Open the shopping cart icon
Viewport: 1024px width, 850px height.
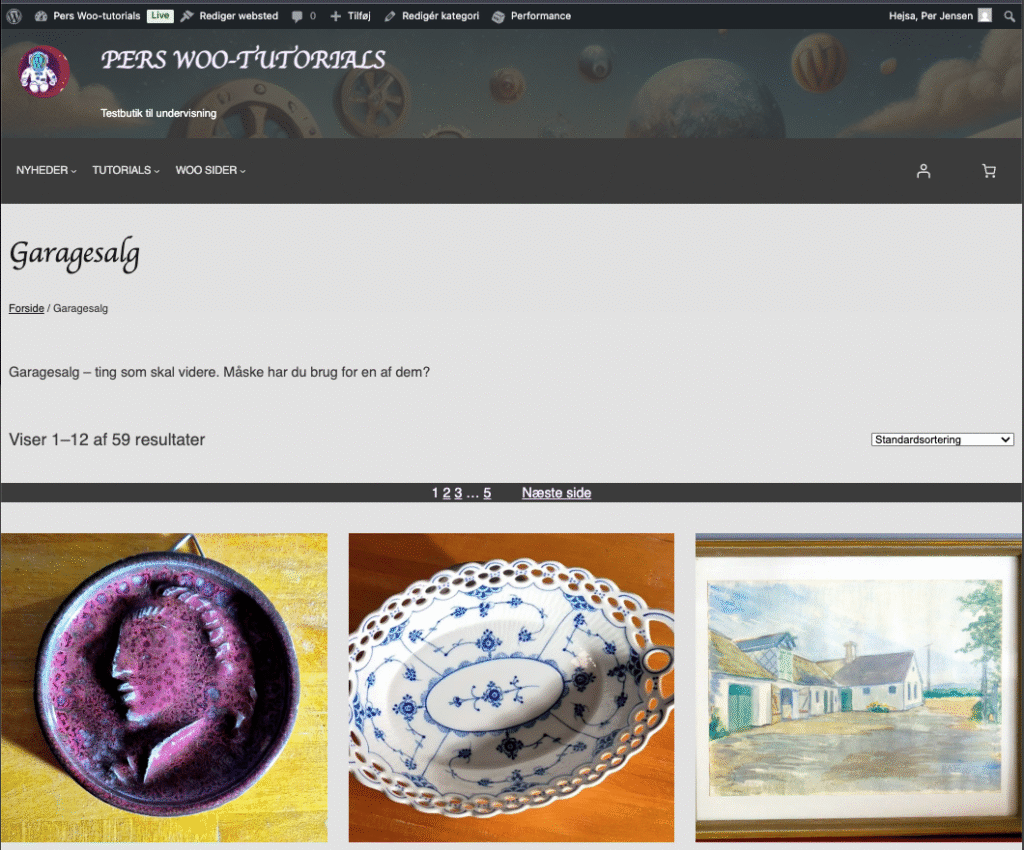click(989, 171)
